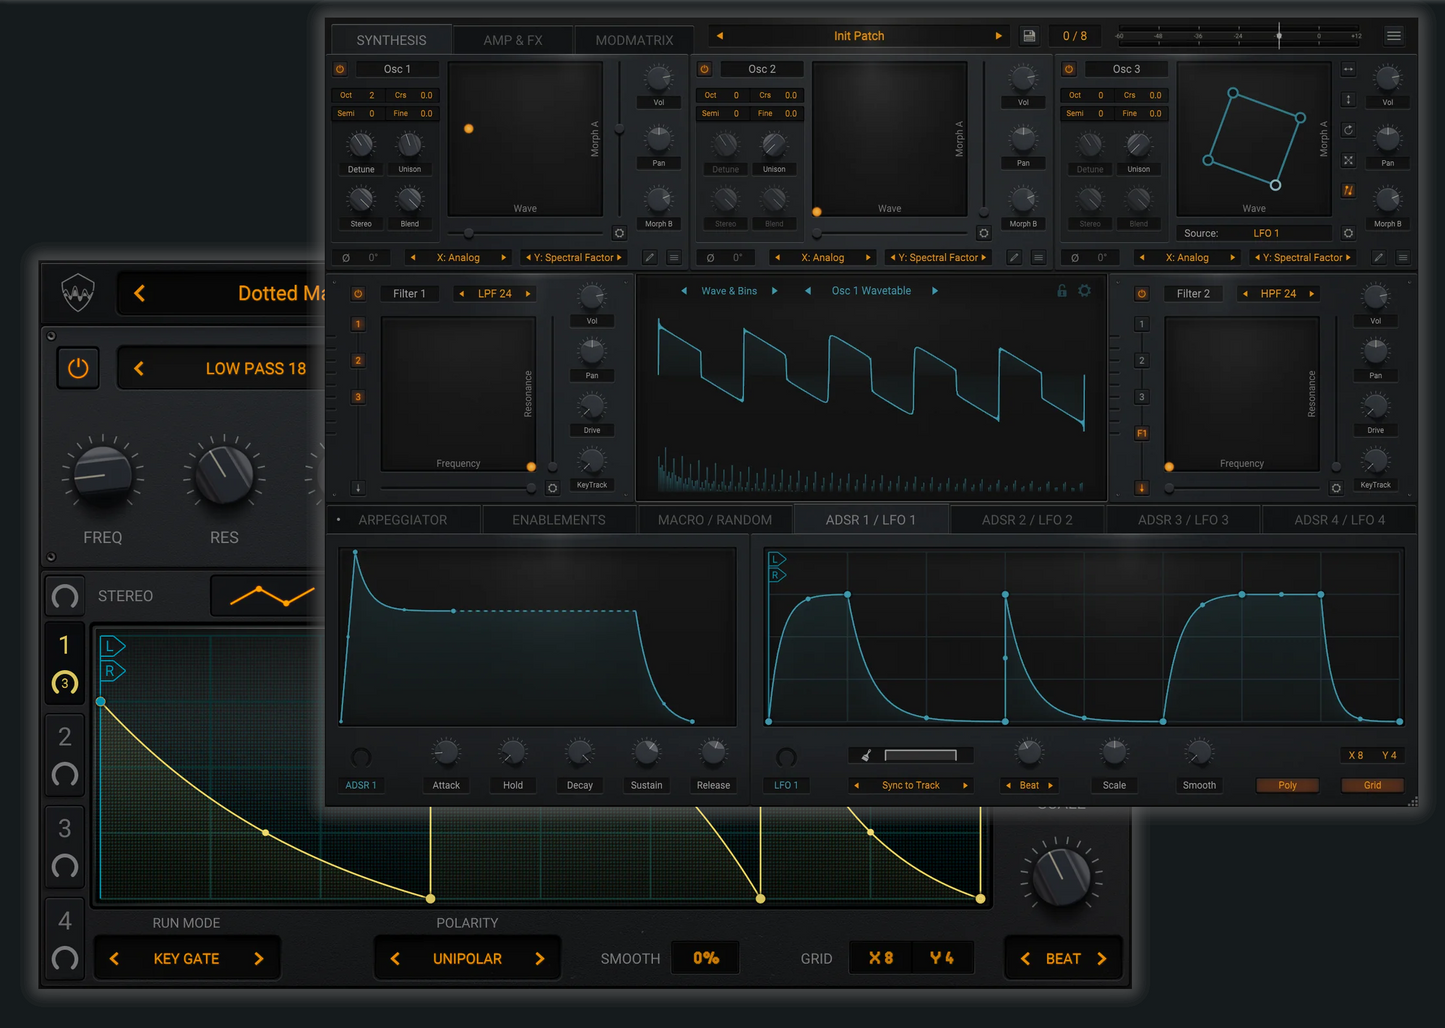The image size is (1445, 1028).
Task: Toggle the Grid button for LFO 1
Action: tap(1372, 785)
